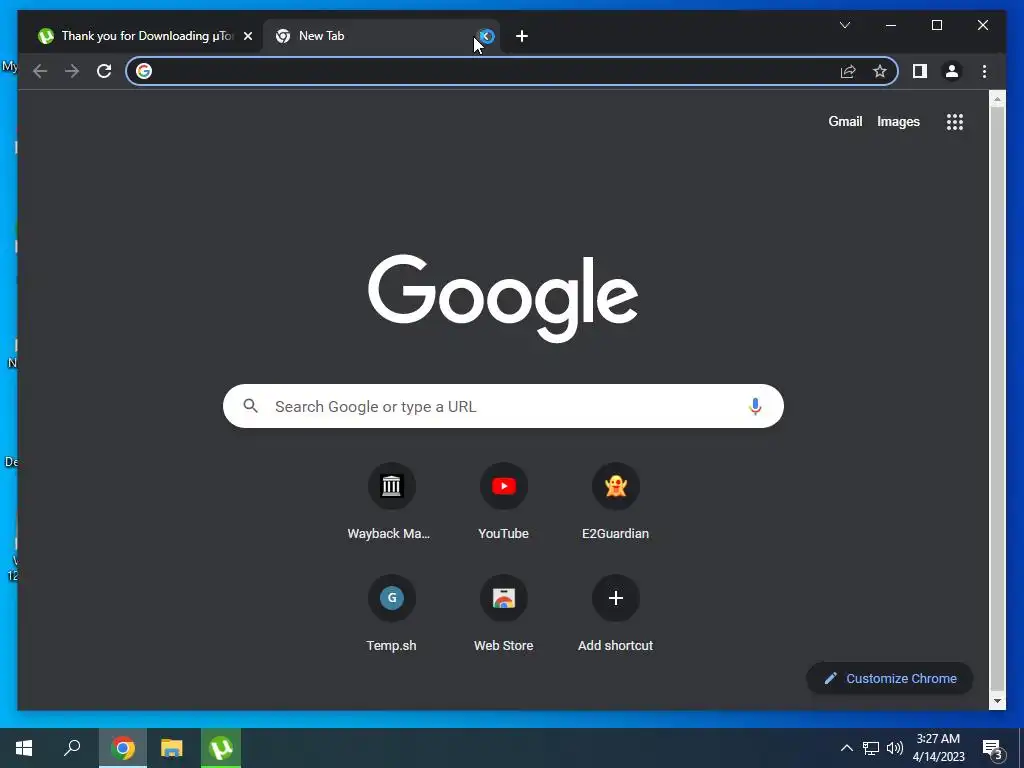Open the Web Store shortcut
This screenshot has height=768, width=1024.
[504, 613]
